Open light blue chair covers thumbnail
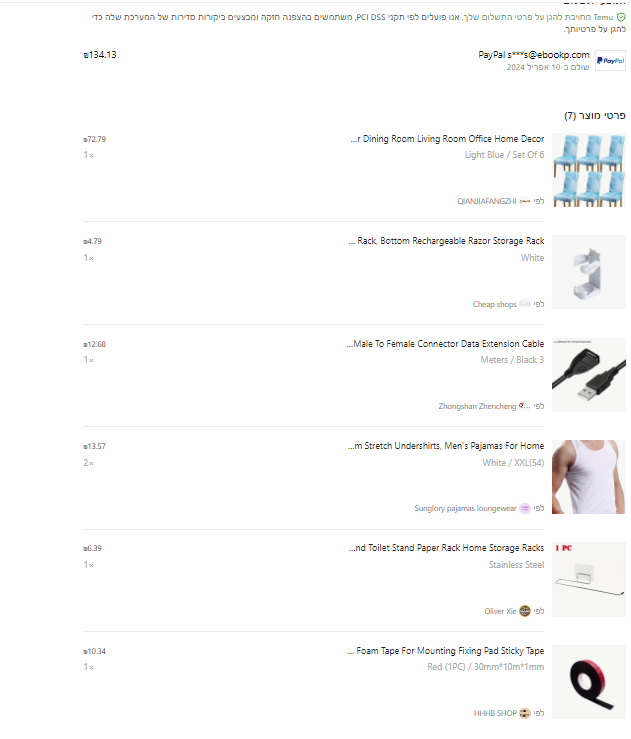 point(589,170)
